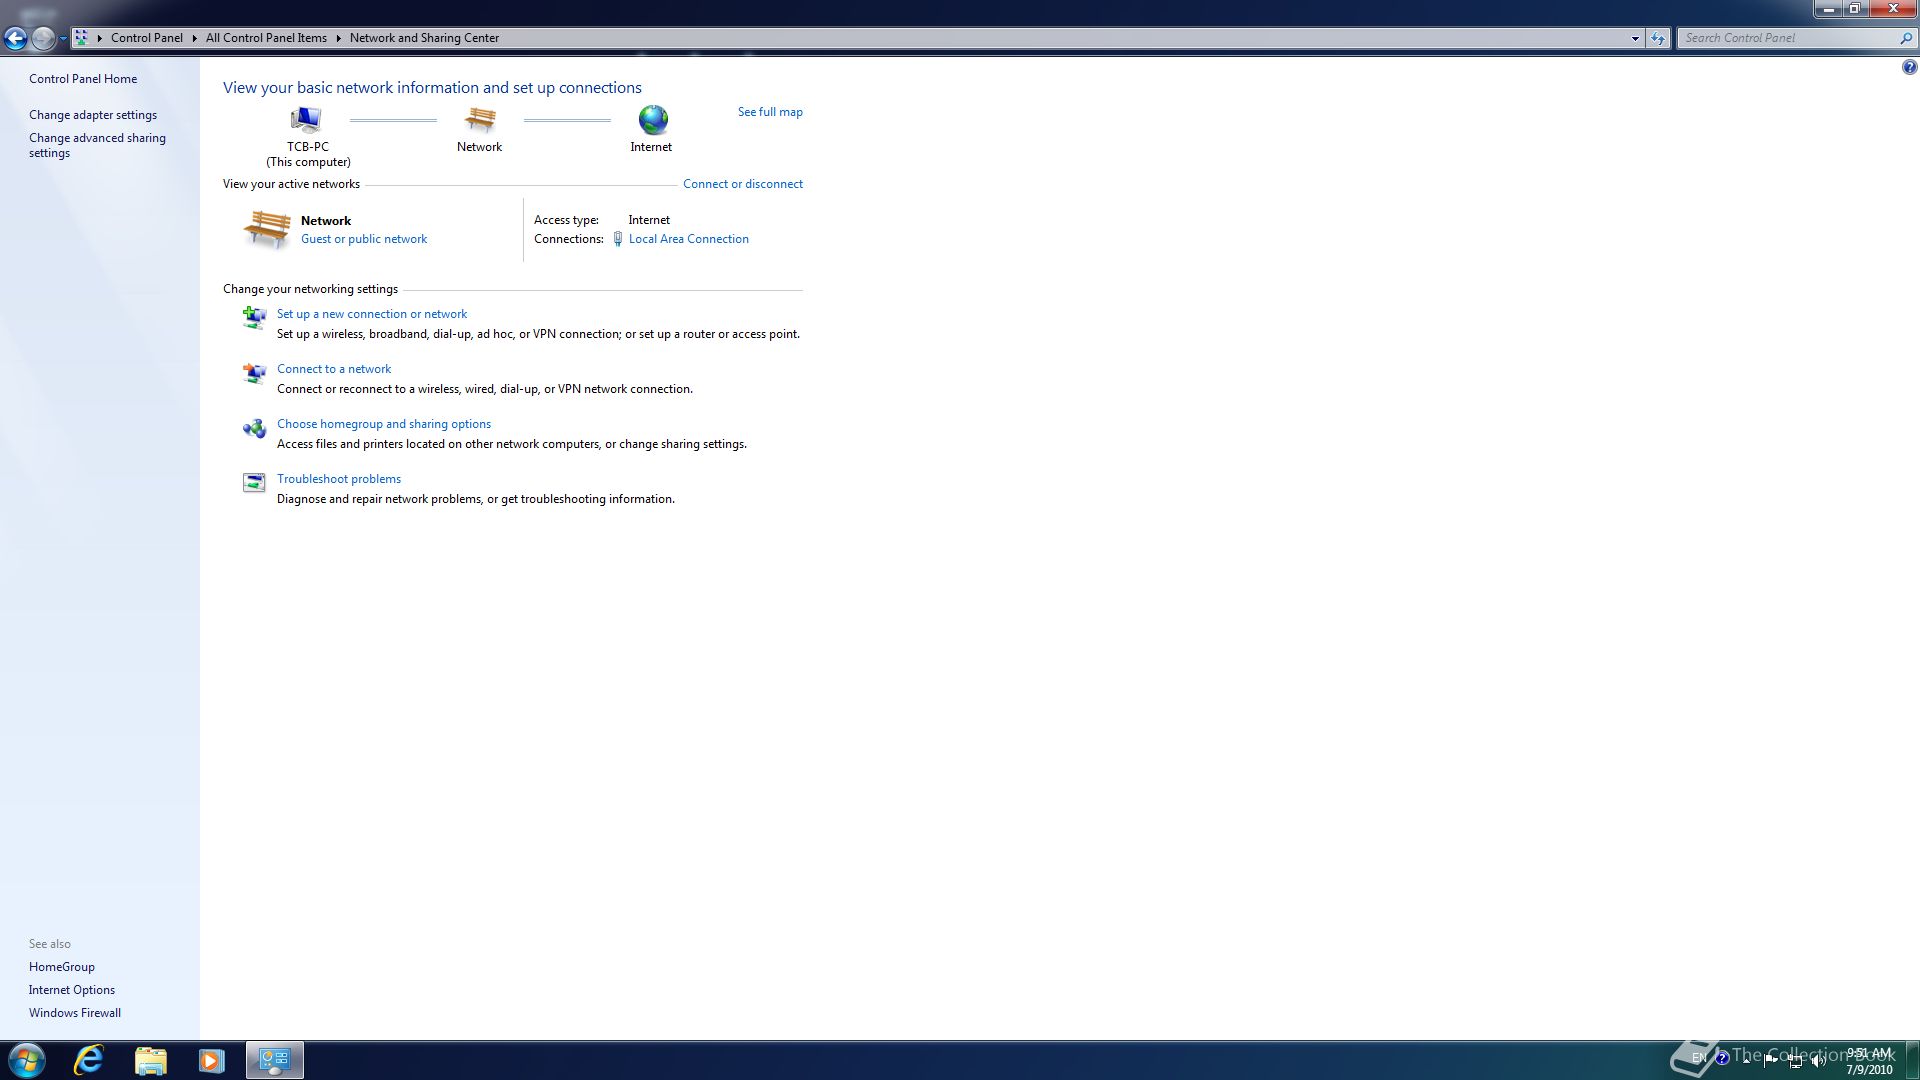Click Guest or public network link
Viewport: 1920px width, 1080px height.
364,239
